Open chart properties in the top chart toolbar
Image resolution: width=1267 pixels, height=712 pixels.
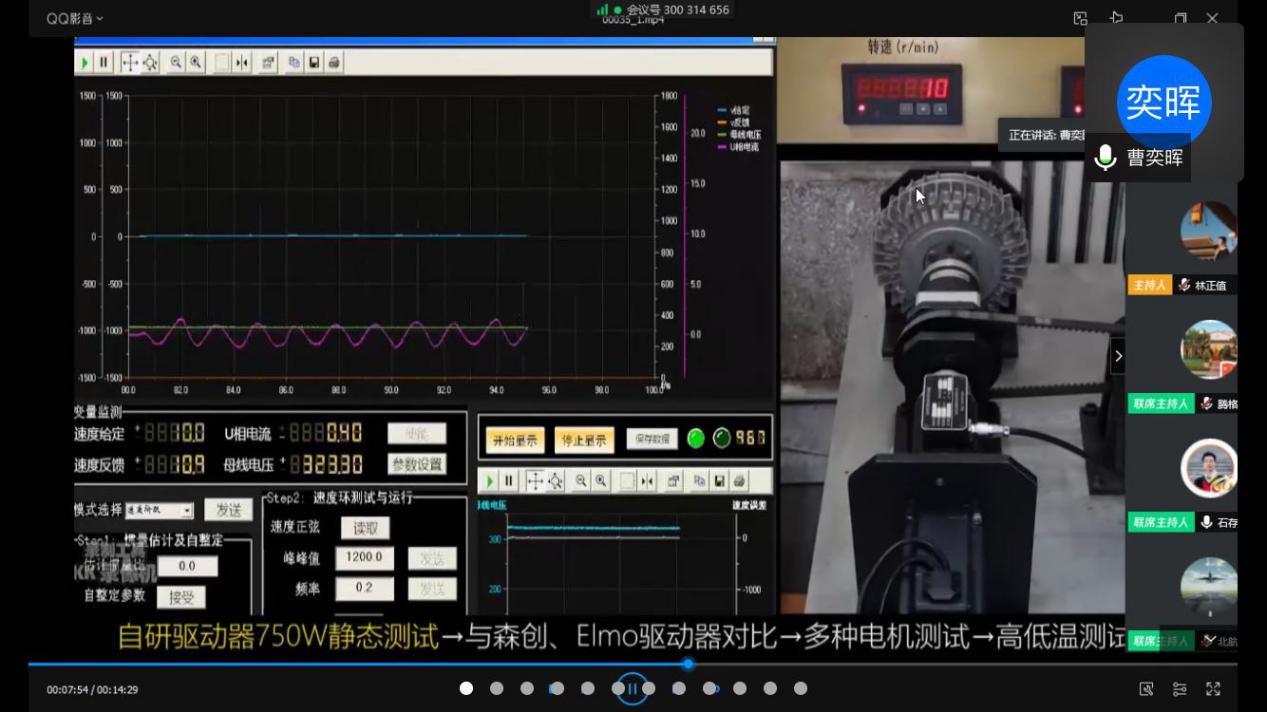[268, 62]
